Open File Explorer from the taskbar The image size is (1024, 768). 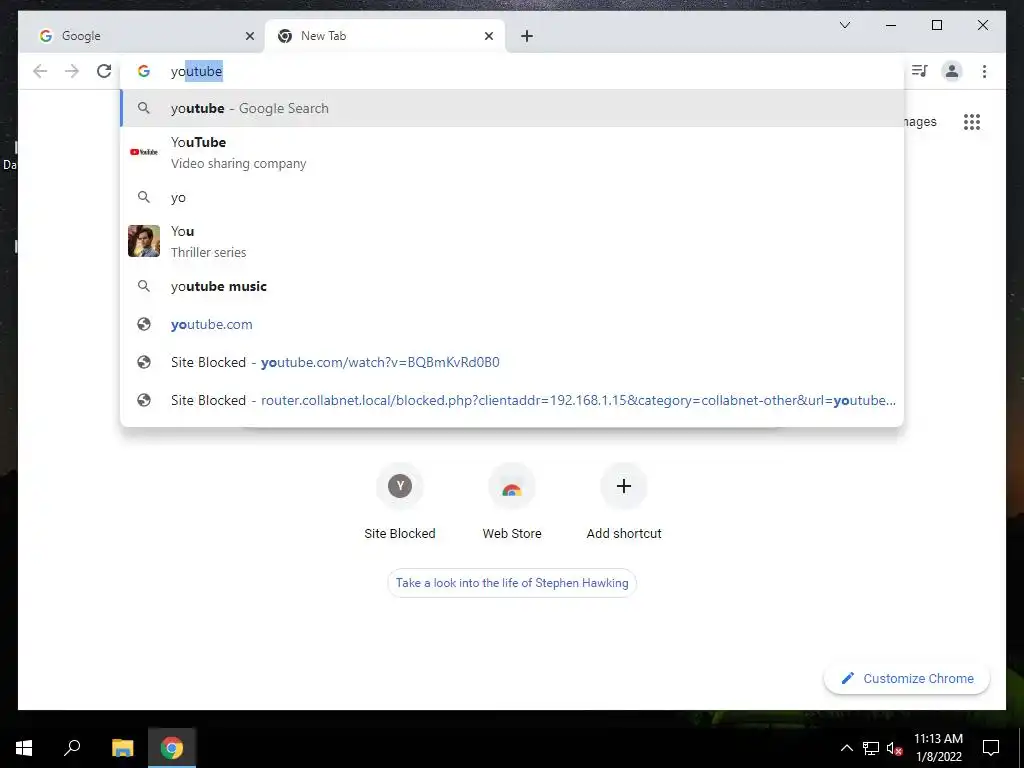pos(122,748)
